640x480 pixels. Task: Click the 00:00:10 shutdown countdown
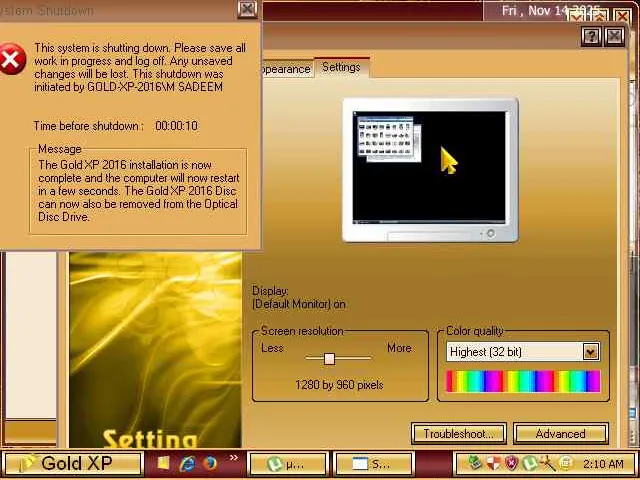[176, 126]
